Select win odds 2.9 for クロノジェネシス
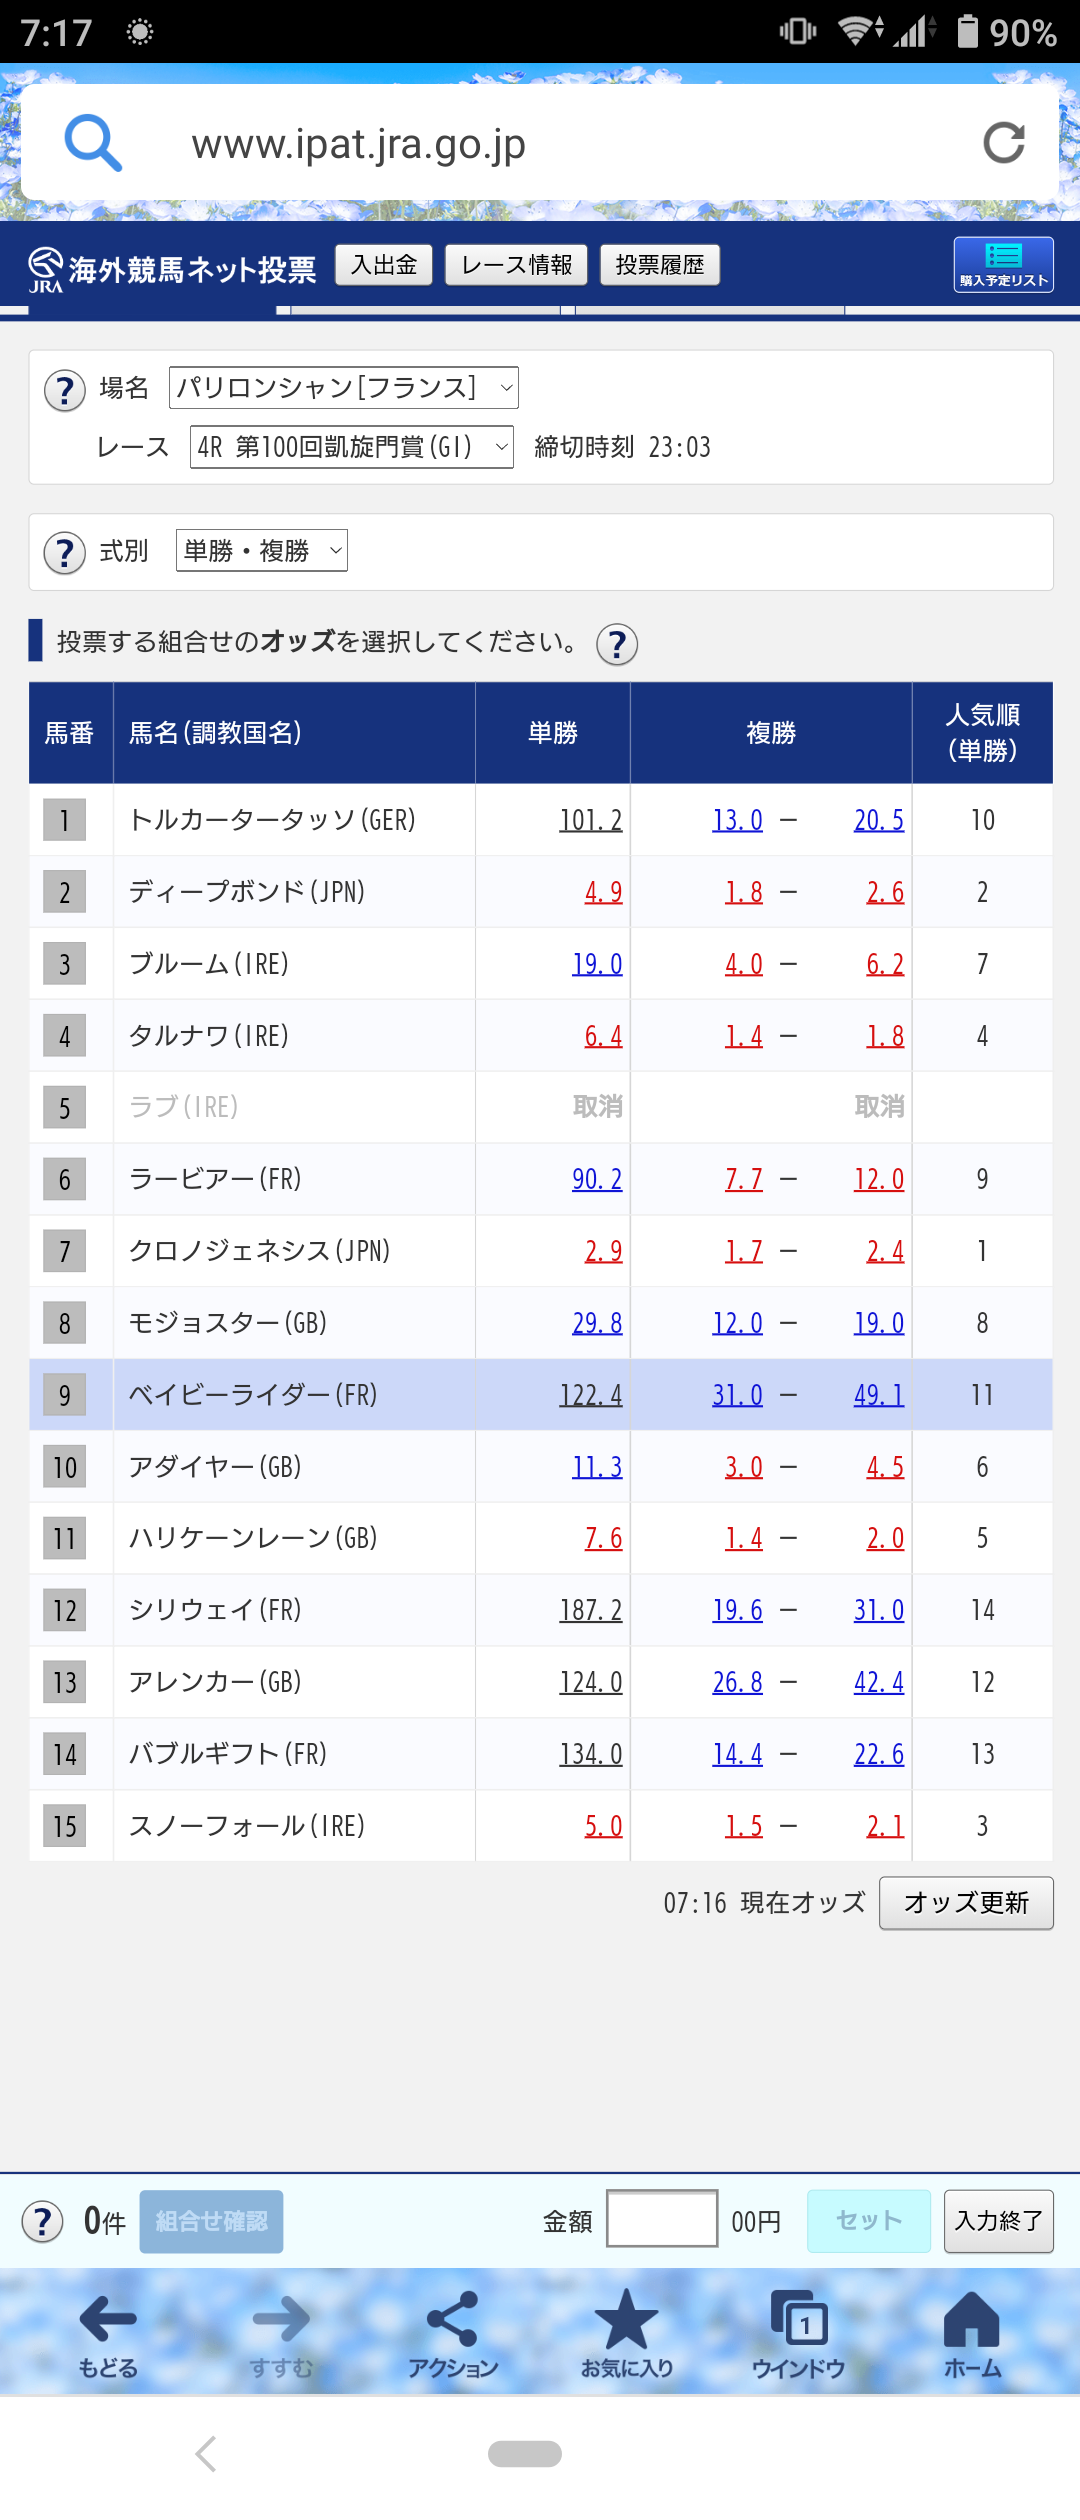Viewport: 1080px width, 2520px height. (x=603, y=1251)
